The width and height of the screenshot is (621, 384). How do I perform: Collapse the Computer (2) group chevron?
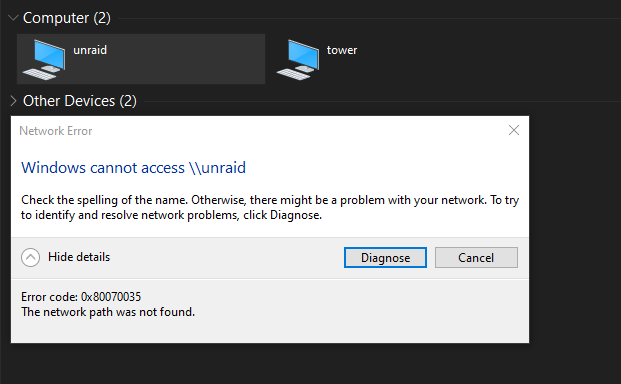click(13, 18)
